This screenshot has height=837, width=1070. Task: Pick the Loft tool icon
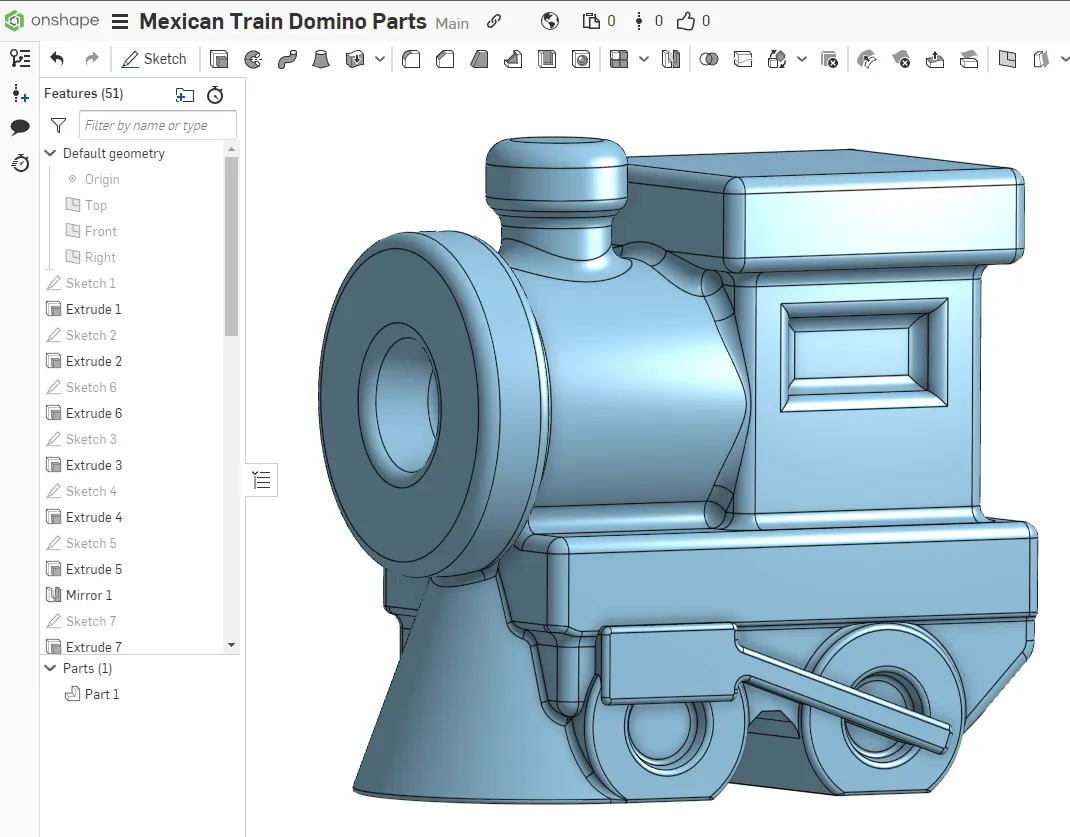coord(321,60)
